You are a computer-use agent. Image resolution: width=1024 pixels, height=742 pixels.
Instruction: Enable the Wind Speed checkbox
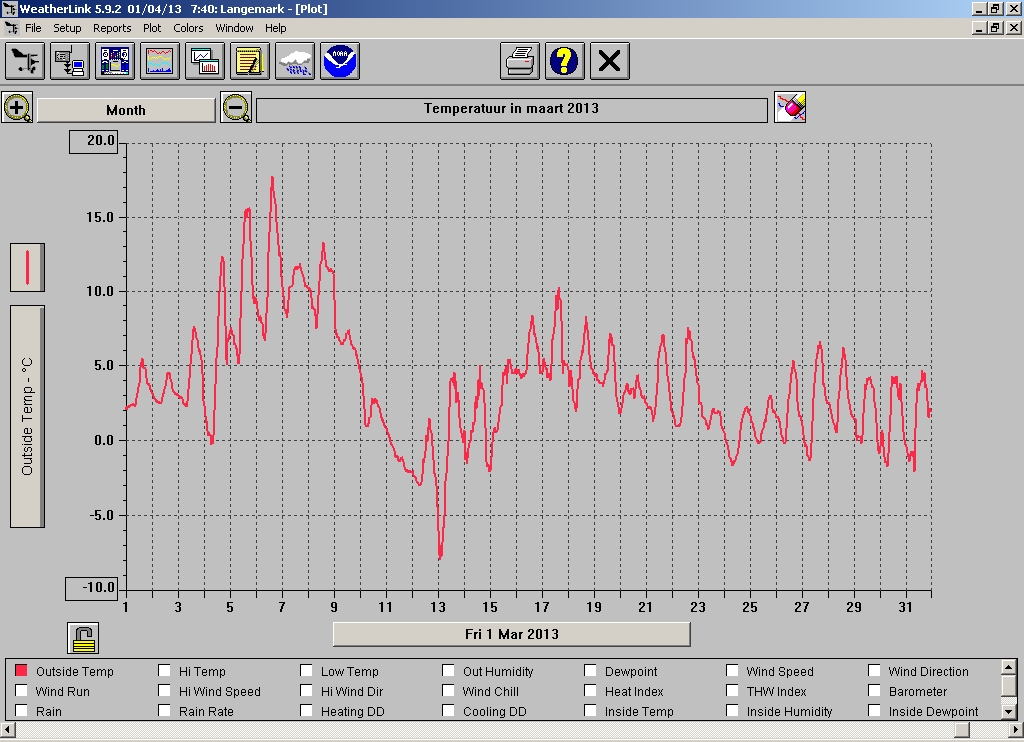point(732,671)
